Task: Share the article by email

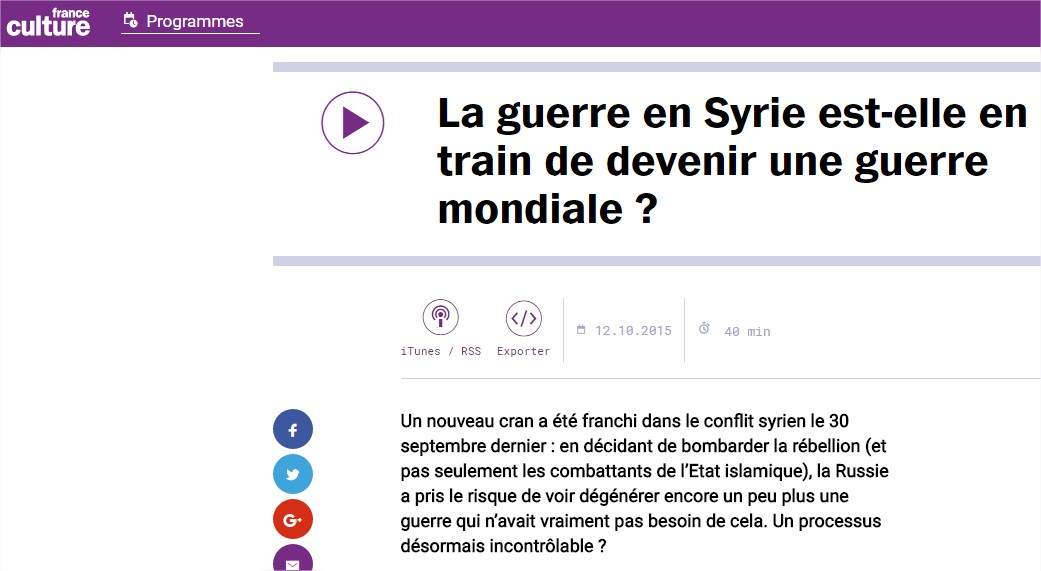Action: [x=293, y=559]
